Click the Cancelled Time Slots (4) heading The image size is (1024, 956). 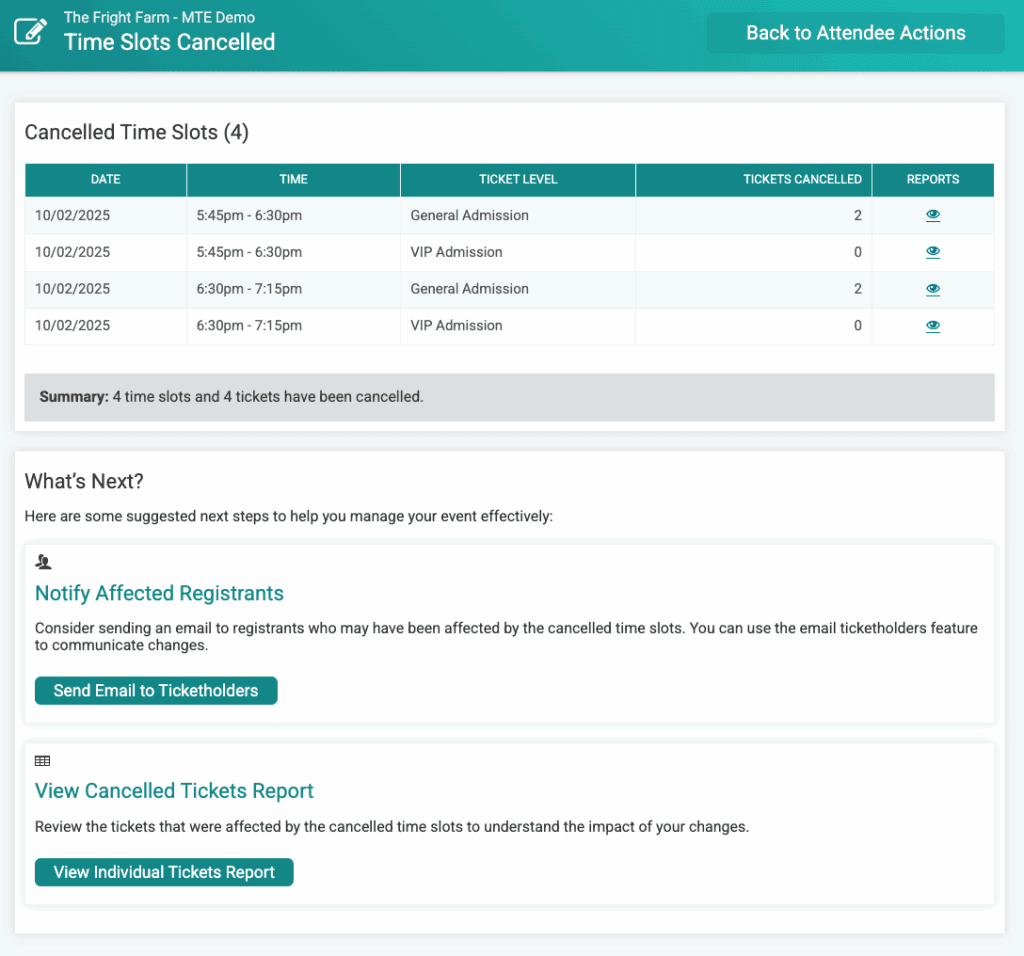pyautogui.click(x=136, y=132)
